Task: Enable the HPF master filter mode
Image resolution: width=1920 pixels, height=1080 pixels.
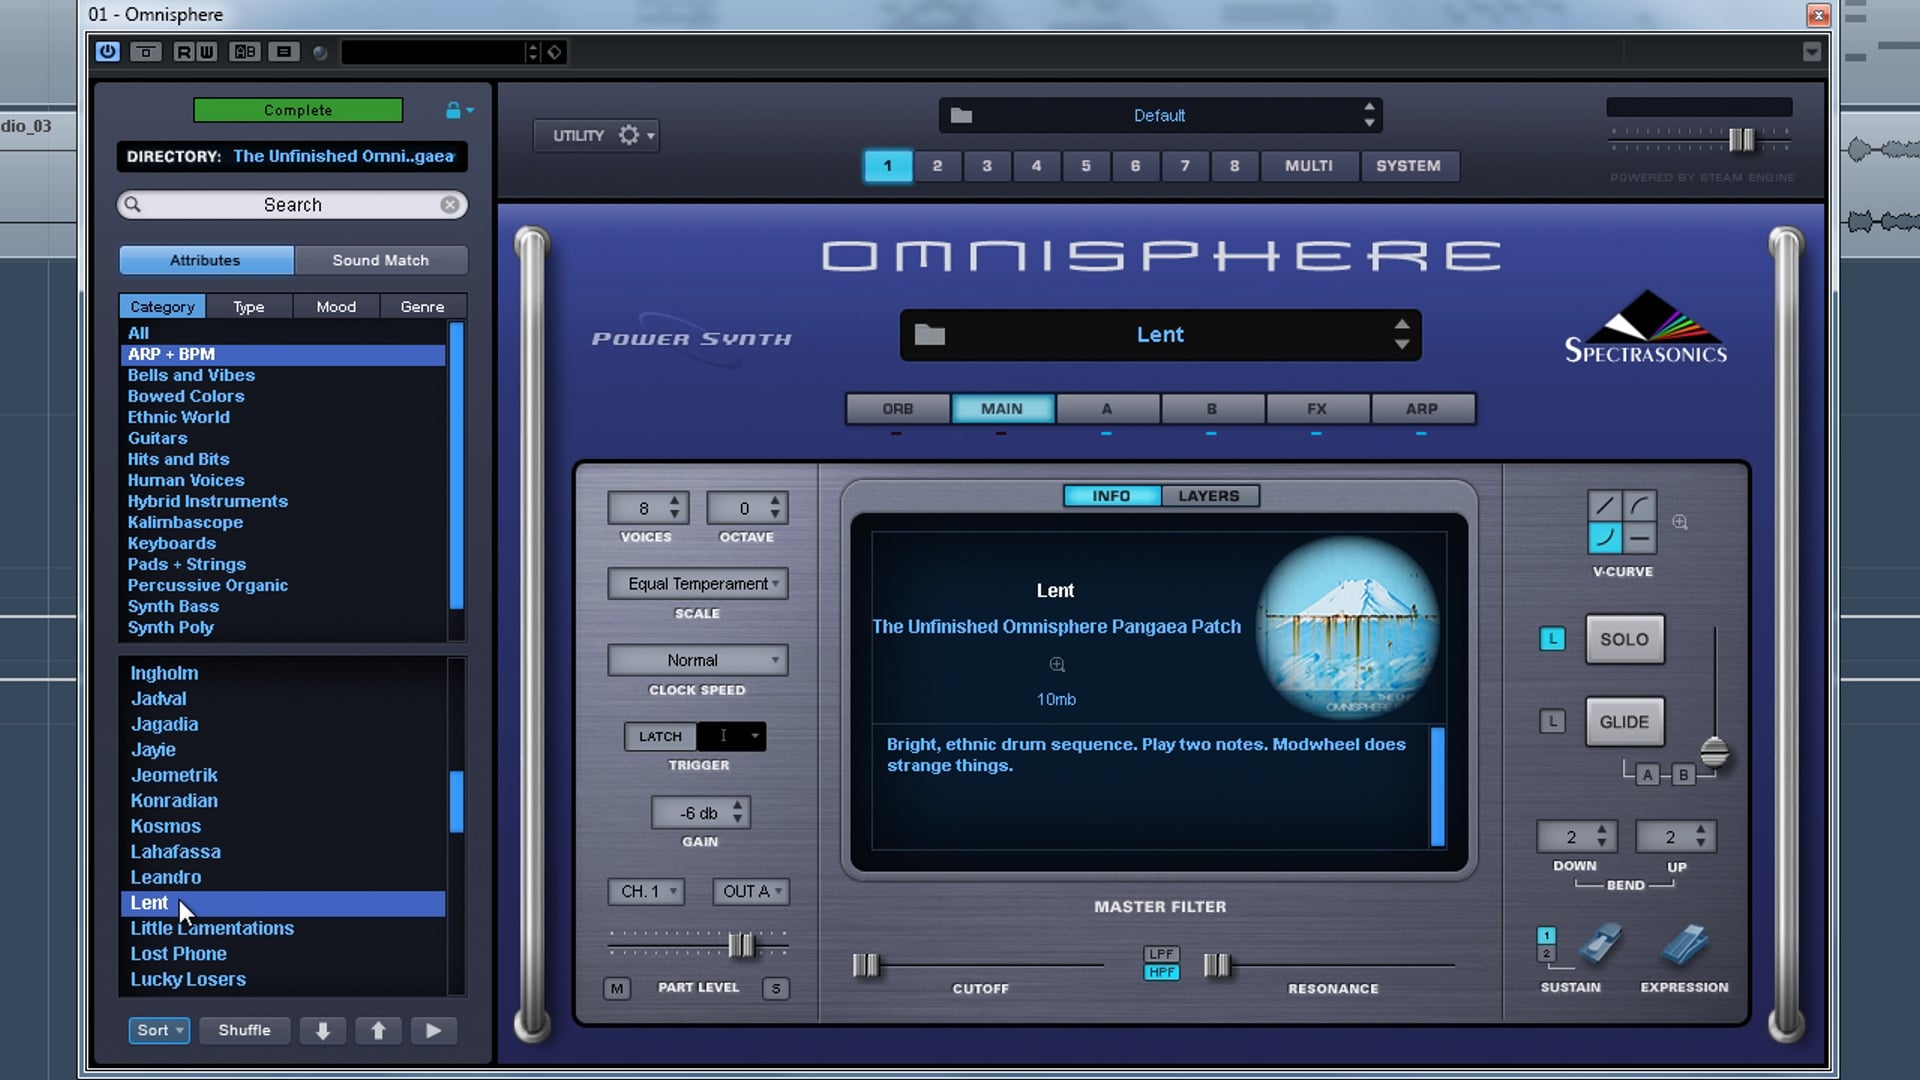Action: [1161, 972]
